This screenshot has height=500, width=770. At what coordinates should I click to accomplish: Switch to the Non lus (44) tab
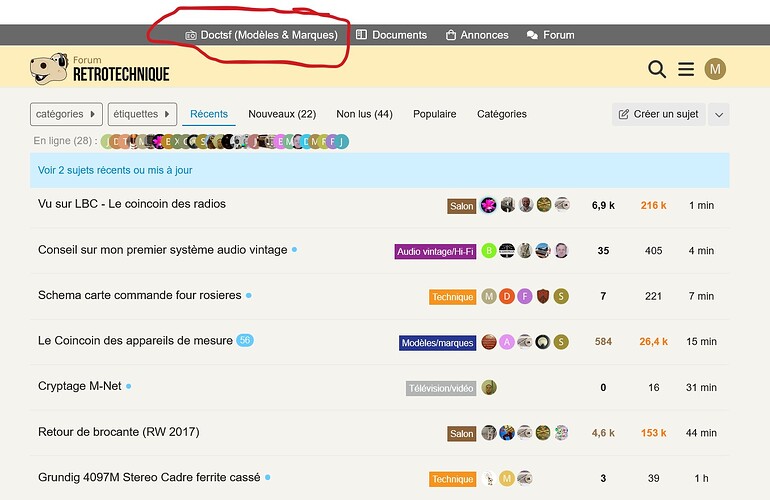click(364, 114)
